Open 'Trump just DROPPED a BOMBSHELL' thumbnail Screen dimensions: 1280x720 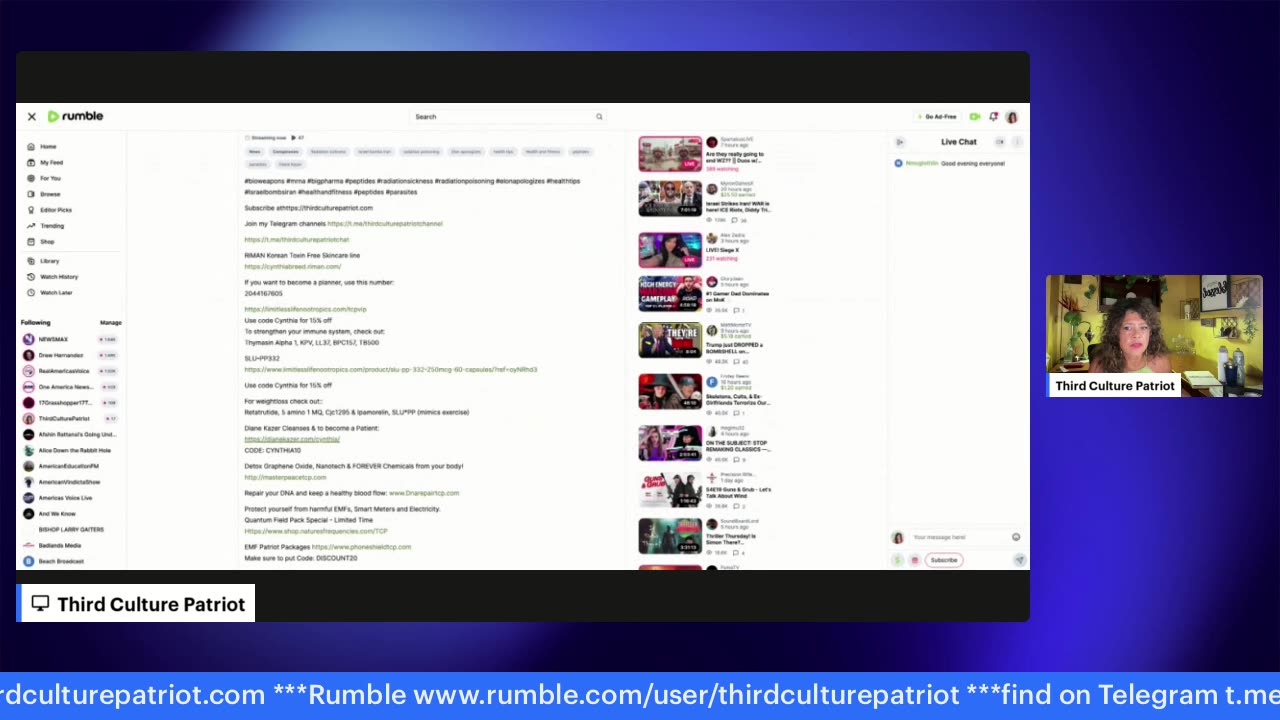tap(670, 340)
